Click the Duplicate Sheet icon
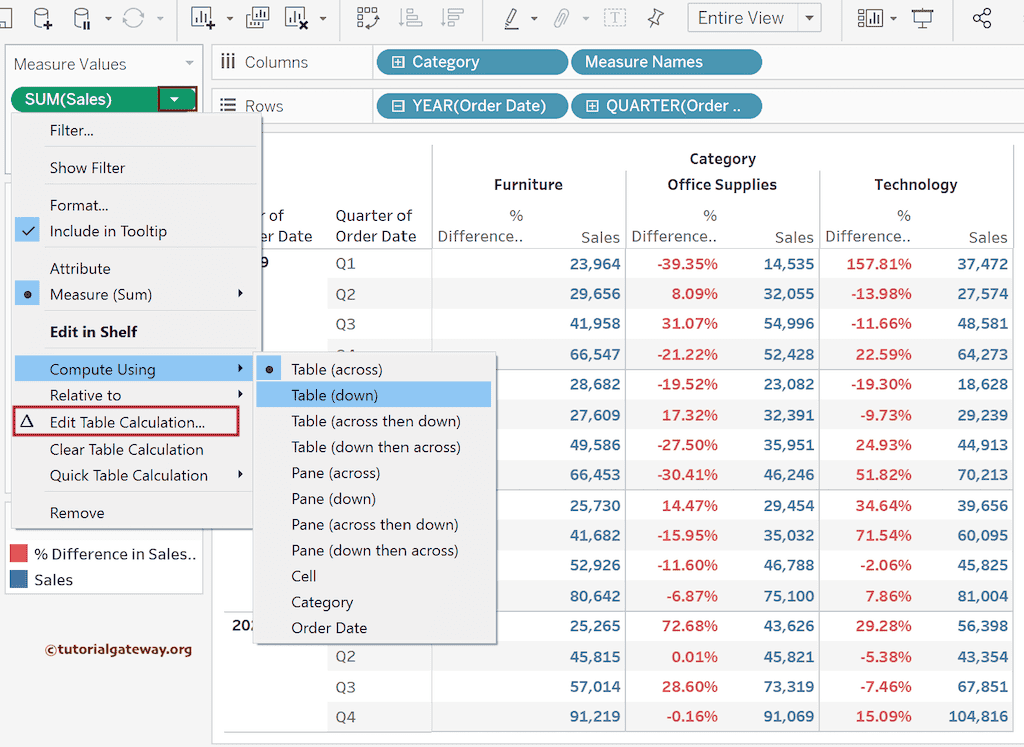Viewport: 1024px width, 747px height. (x=257, y=18)
